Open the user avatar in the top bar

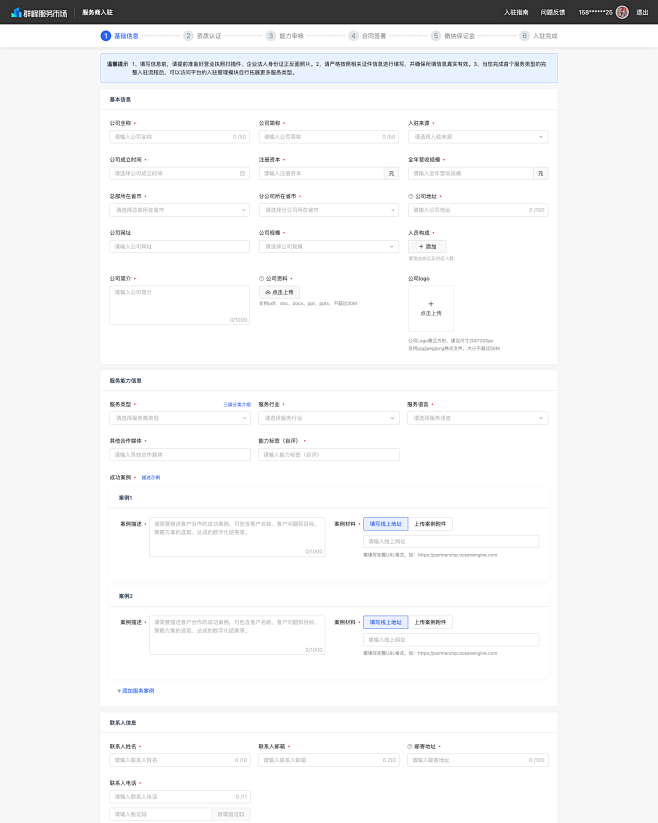click(x=622, y=12)
